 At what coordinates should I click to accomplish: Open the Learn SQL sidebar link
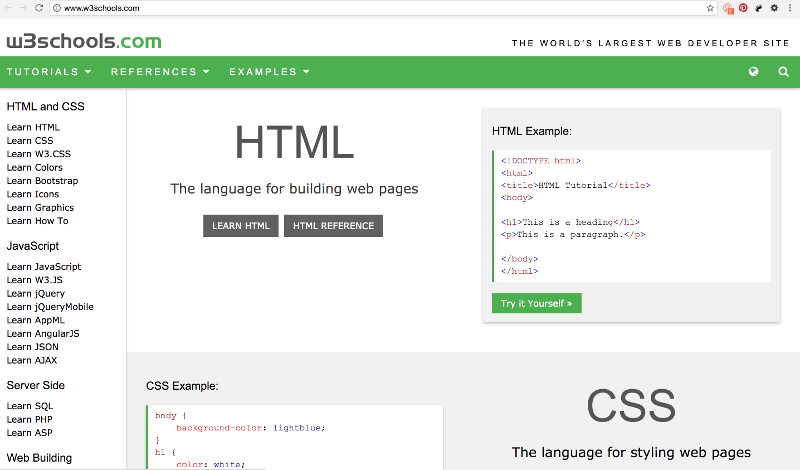pos(30,406)
